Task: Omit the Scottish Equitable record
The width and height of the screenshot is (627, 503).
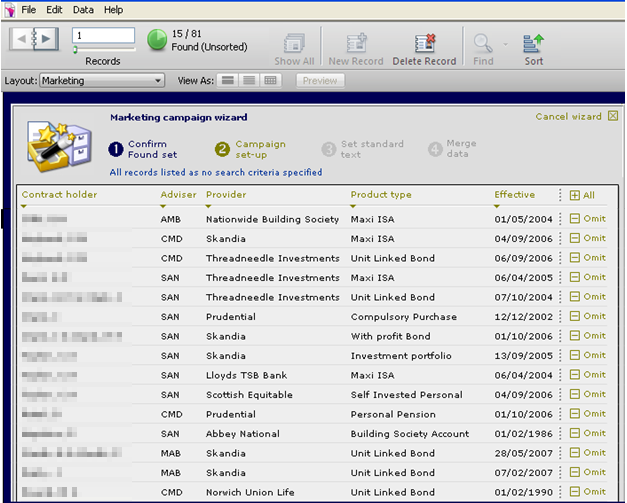Action: click(587, 394)
